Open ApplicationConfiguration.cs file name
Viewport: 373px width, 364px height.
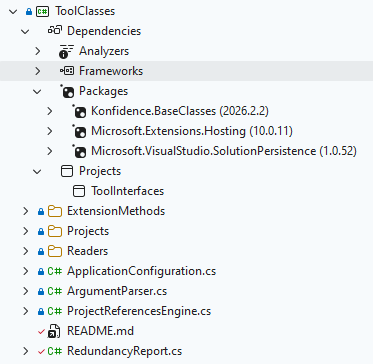click(x=142, y=271)
